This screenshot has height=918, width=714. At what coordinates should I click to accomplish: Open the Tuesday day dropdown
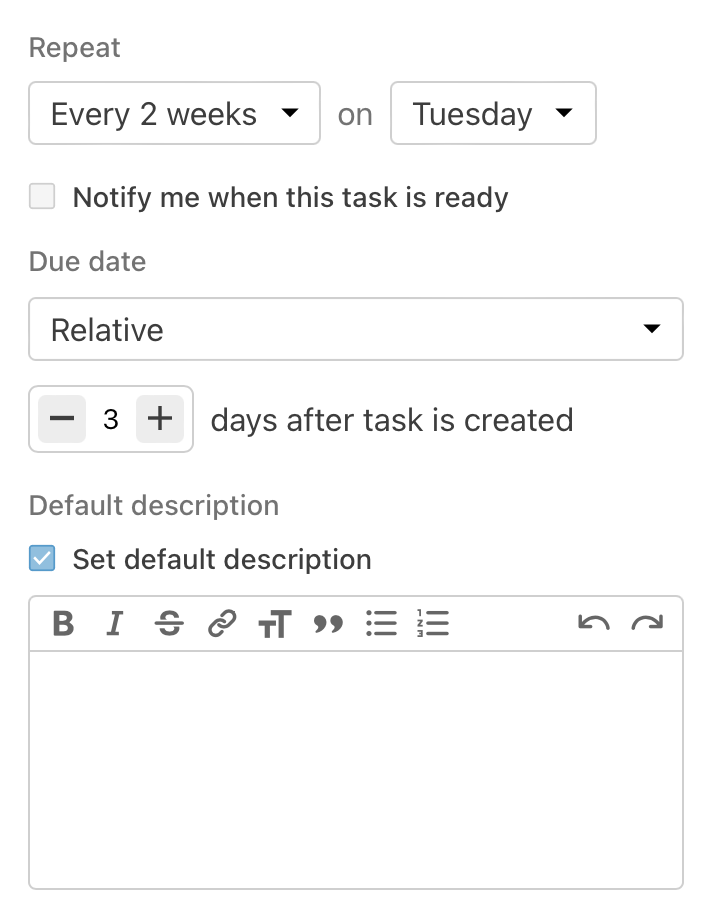tap(493, 114)
